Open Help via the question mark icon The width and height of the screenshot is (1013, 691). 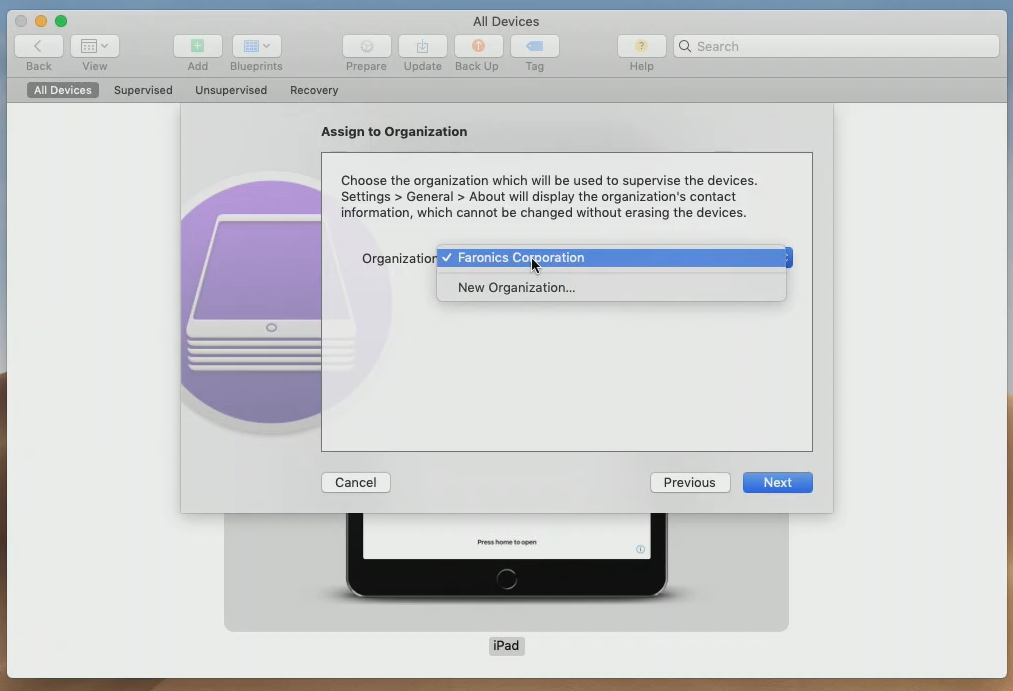(x=642, y=46)
